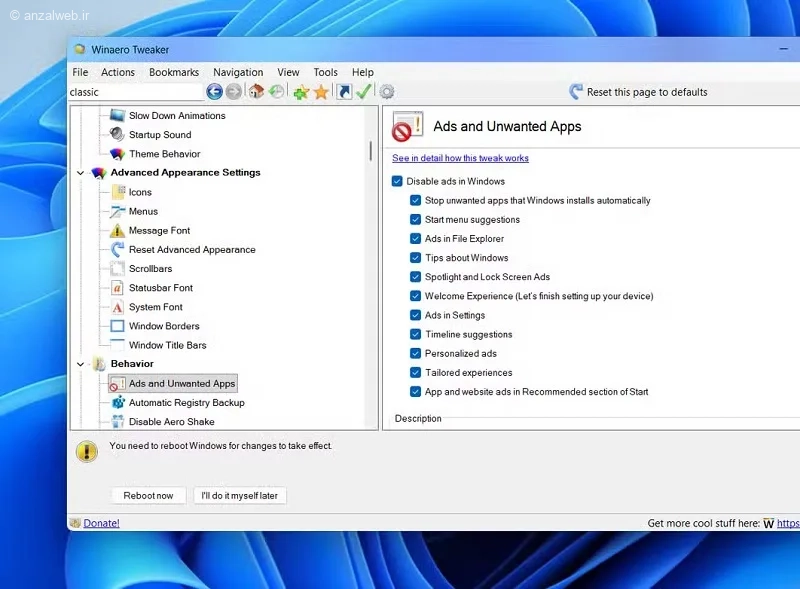Click the Statusbar Font icon
800x589 pixels.
coord(117,288)
